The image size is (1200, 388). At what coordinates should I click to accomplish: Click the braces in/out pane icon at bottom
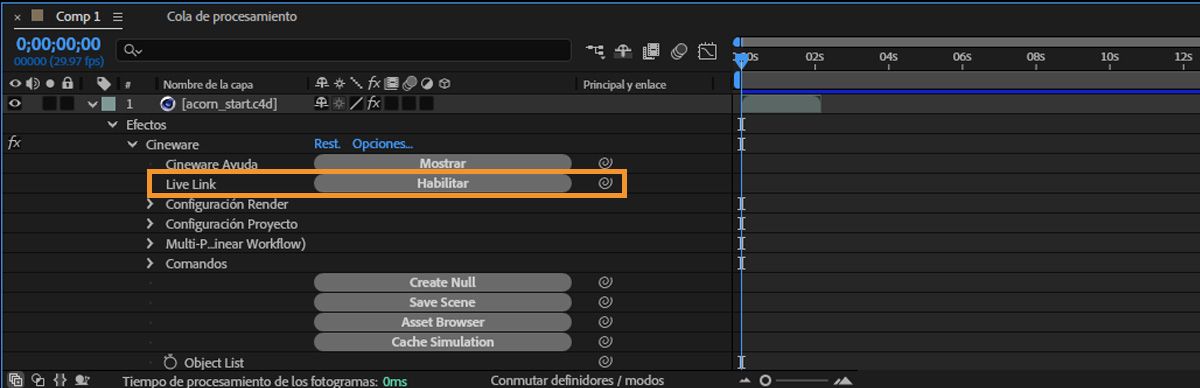pos(60,380)
